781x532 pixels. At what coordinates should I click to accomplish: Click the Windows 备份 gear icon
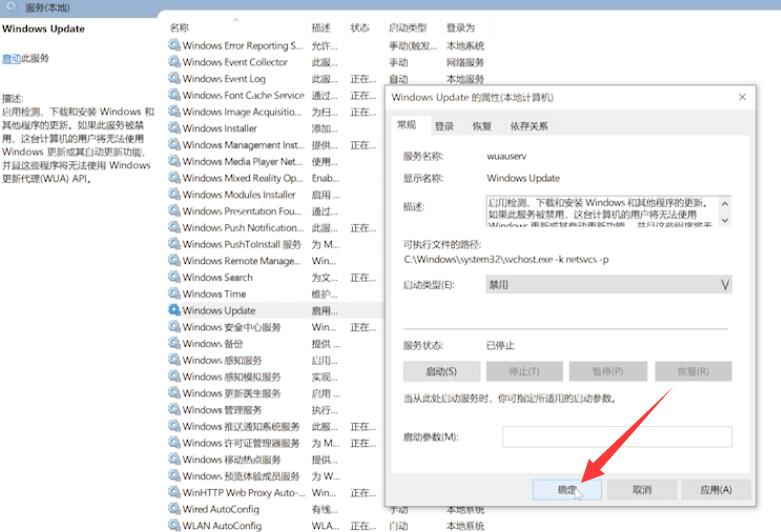click(x=174, y=343)
